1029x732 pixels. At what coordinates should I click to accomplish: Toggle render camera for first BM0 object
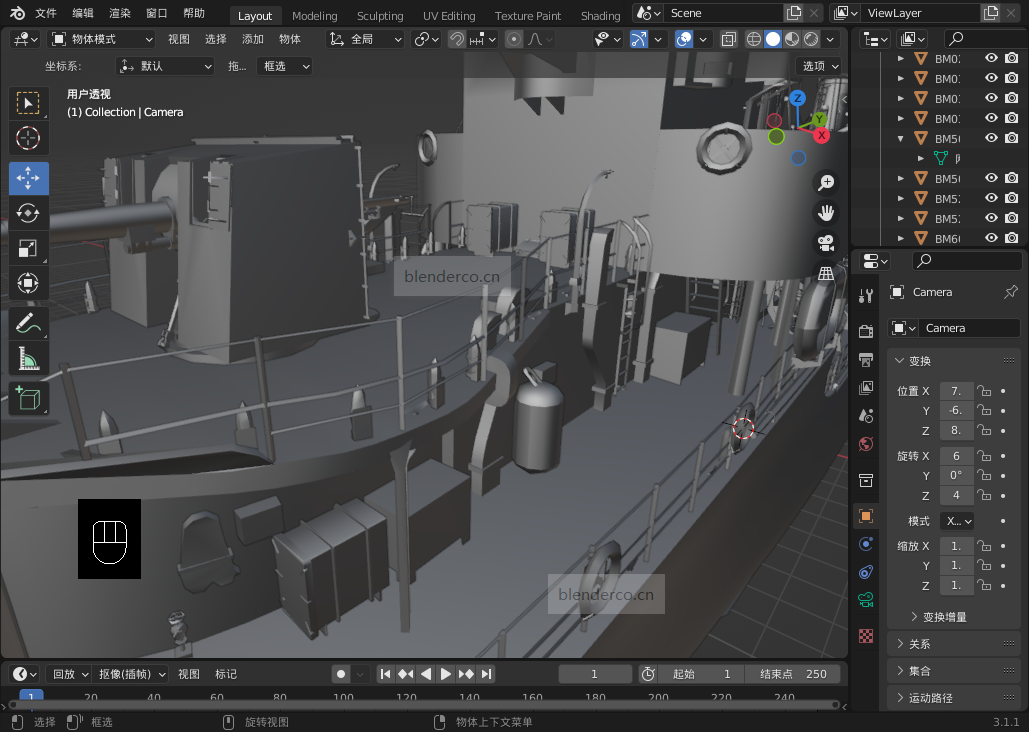[x=1011, y=58]
